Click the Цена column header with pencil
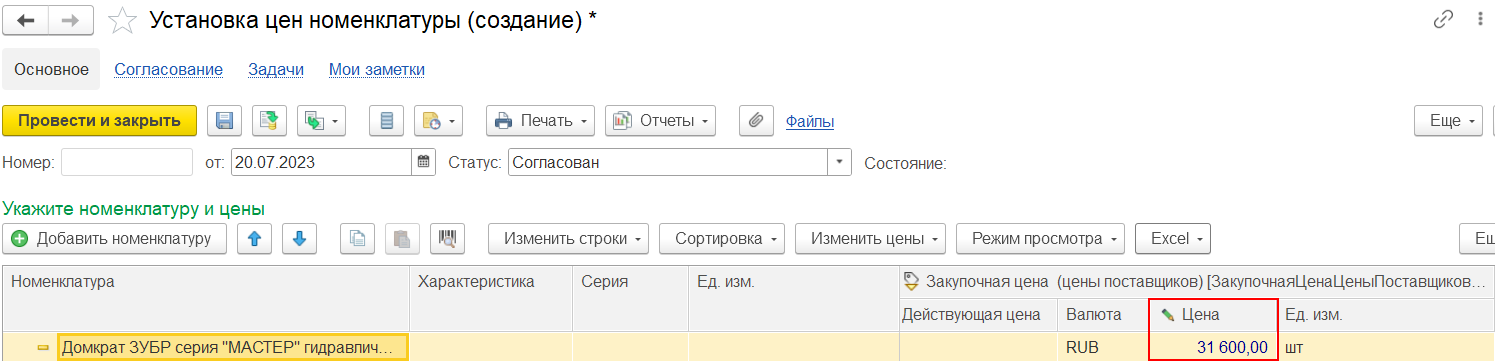Image resolution: width=1495 pixels, height=361 pixels. point(1214,315)
